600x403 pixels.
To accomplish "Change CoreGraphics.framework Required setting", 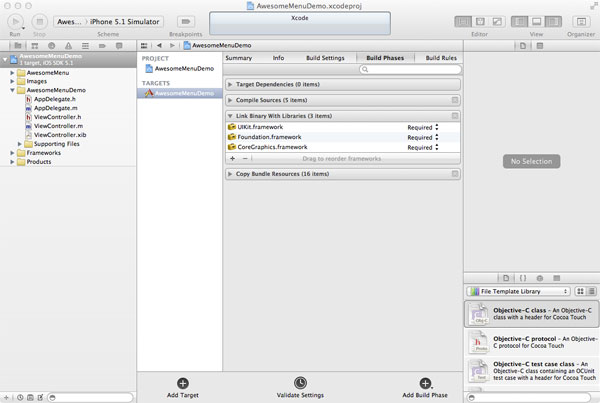I will [423, 147].
